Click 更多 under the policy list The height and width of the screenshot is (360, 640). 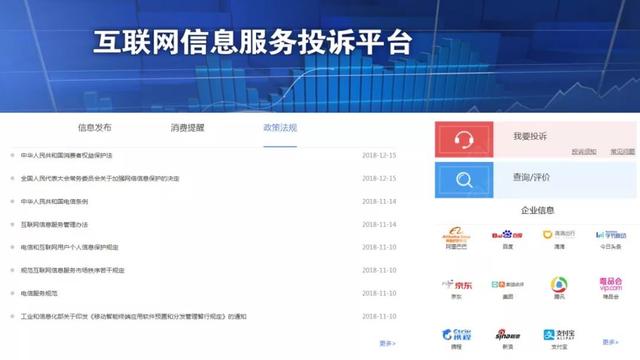[x=387, y=343]
